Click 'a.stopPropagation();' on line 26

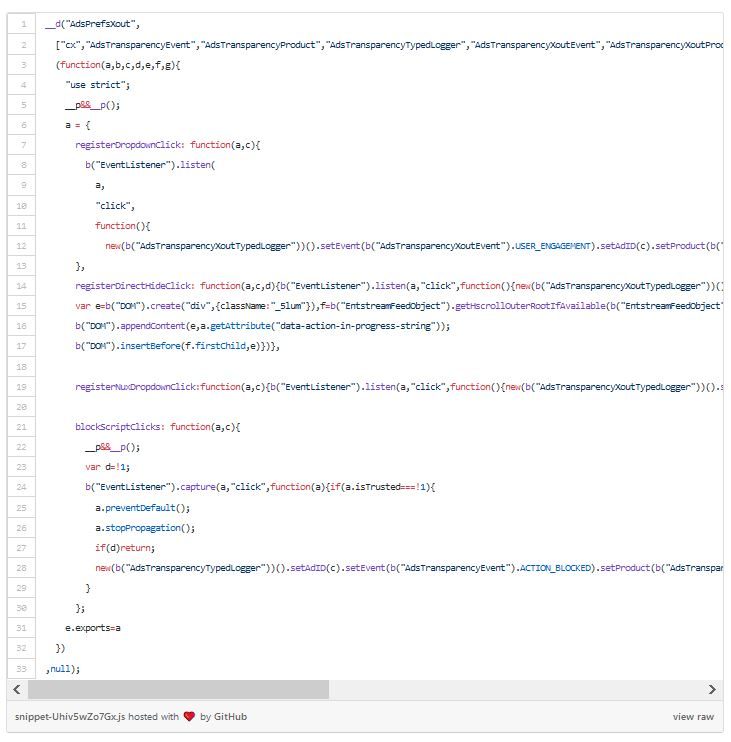tap(145, 528)
